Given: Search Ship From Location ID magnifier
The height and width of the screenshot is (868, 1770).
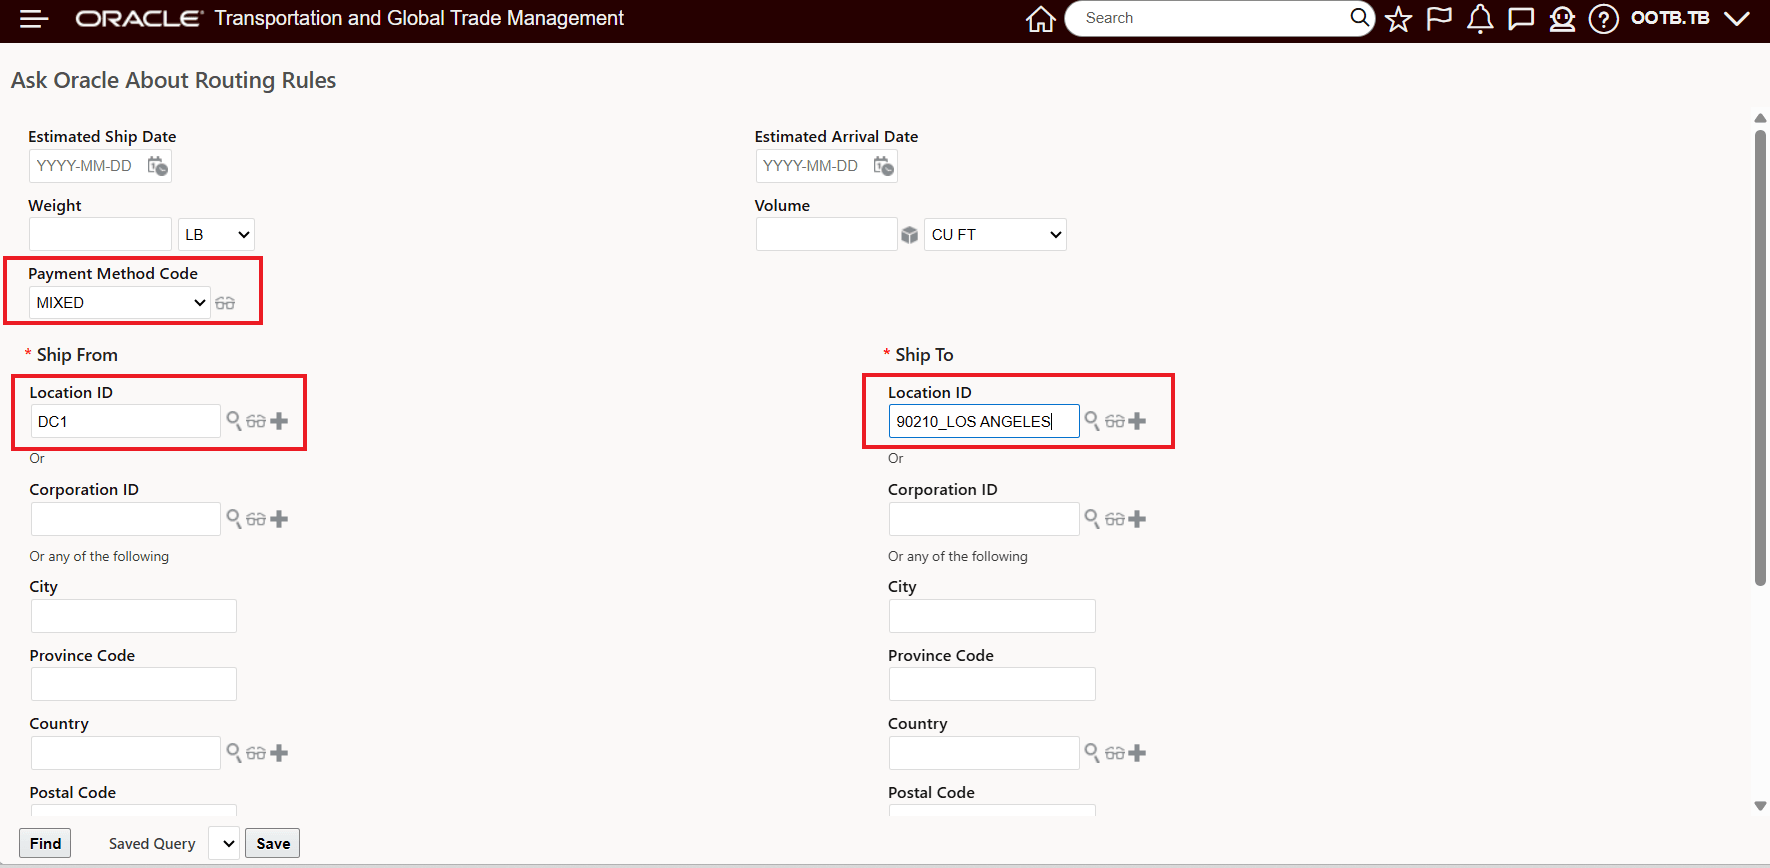Looking at the screenshot, I should [x=233, y=421].
